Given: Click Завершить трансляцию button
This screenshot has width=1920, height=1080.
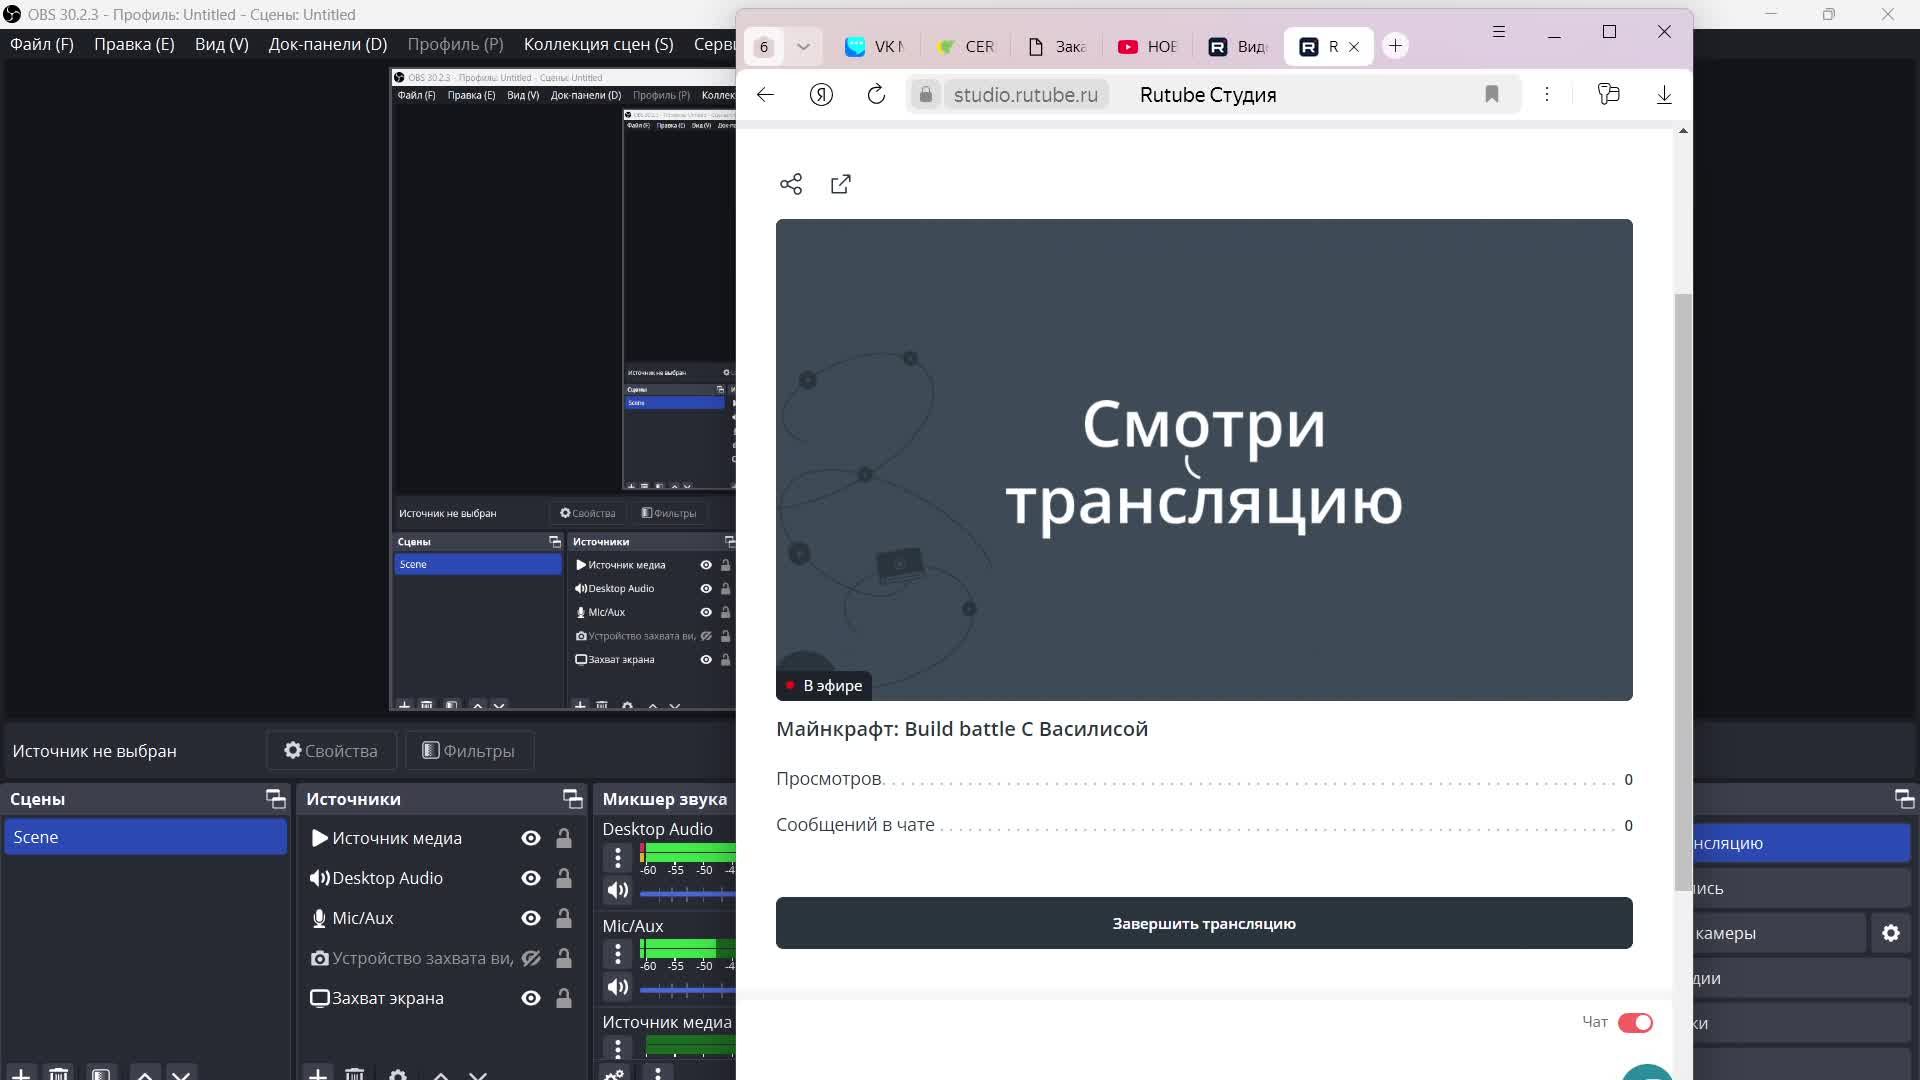Looking at the screenshot, I should [1204, 923].
